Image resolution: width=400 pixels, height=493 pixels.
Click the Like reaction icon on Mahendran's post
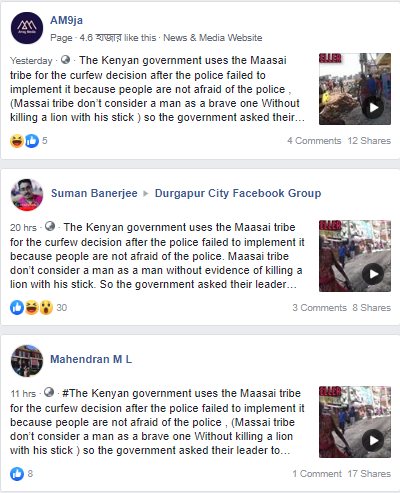coord(17,474)
